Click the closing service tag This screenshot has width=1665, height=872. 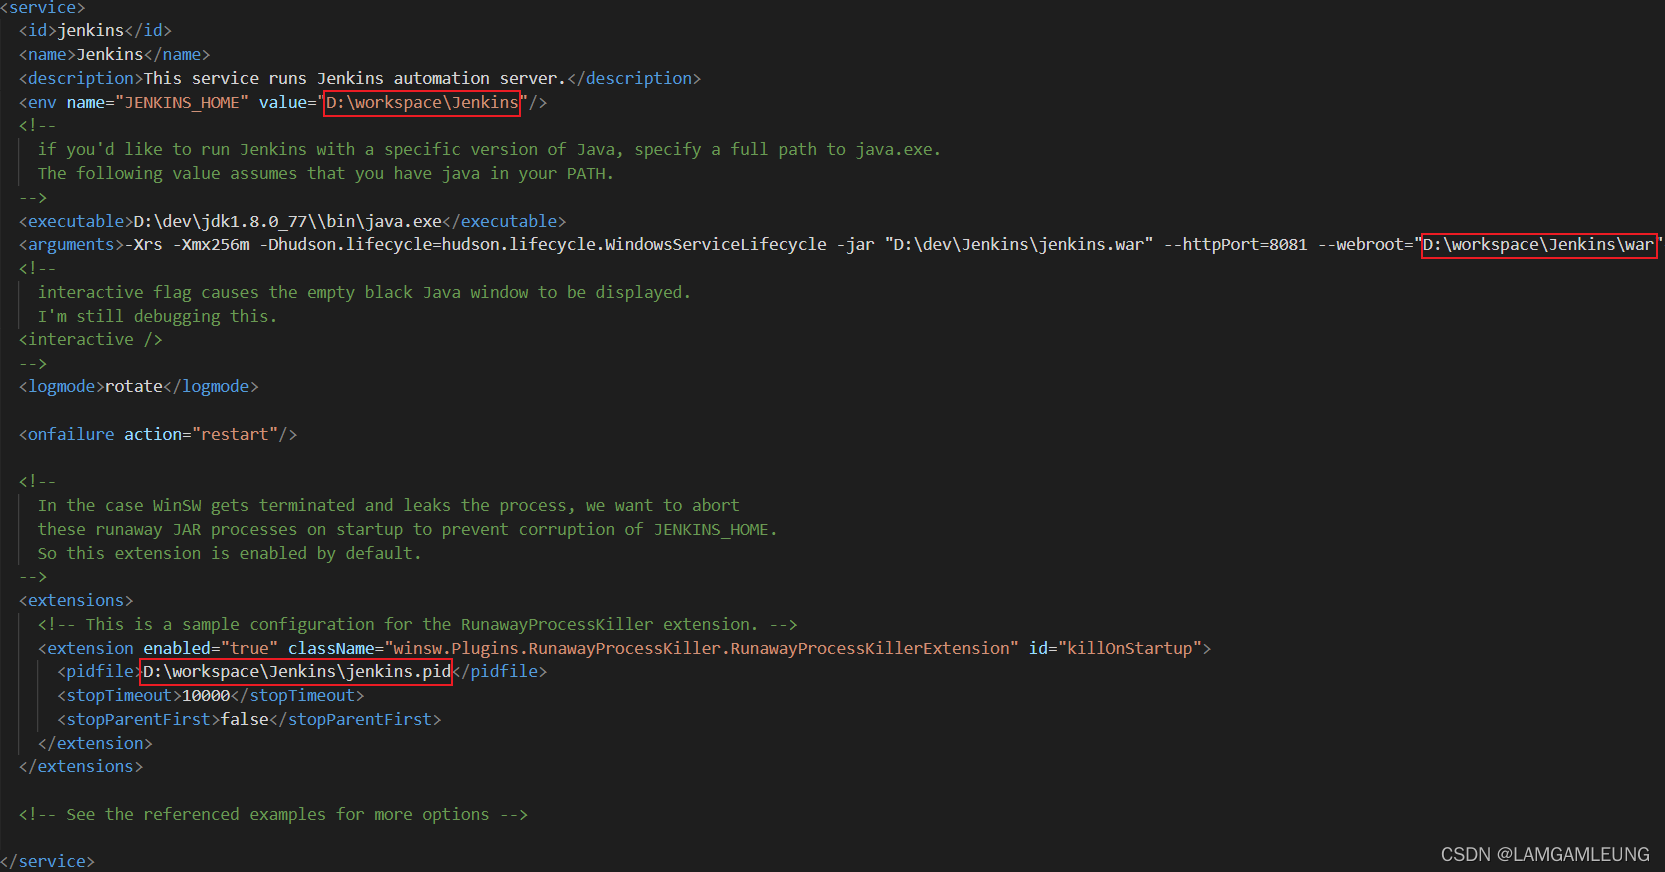48,862
